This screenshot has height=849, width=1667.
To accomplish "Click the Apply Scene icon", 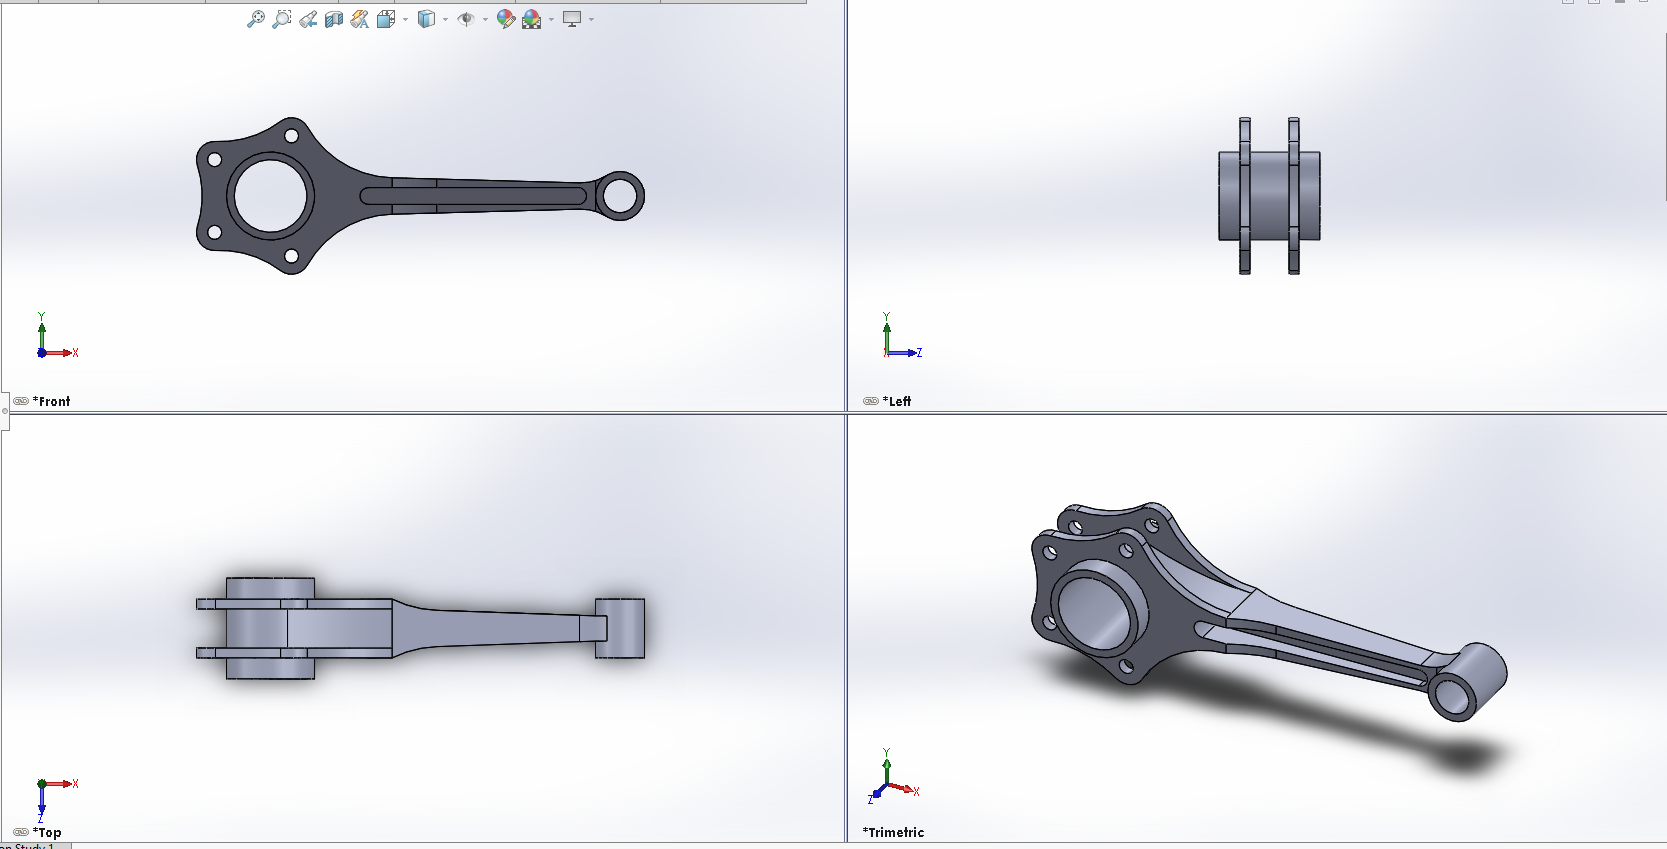I will (532, 19).
